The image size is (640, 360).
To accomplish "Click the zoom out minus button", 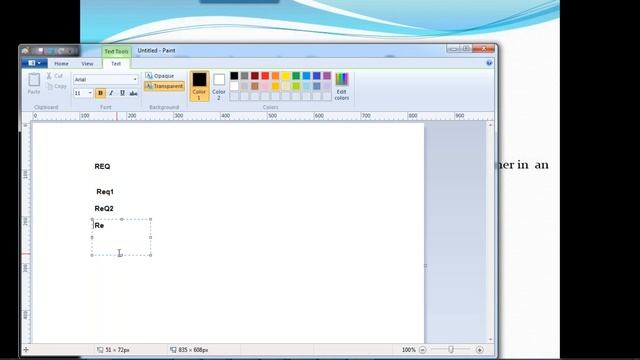I will tap(422, 350).
